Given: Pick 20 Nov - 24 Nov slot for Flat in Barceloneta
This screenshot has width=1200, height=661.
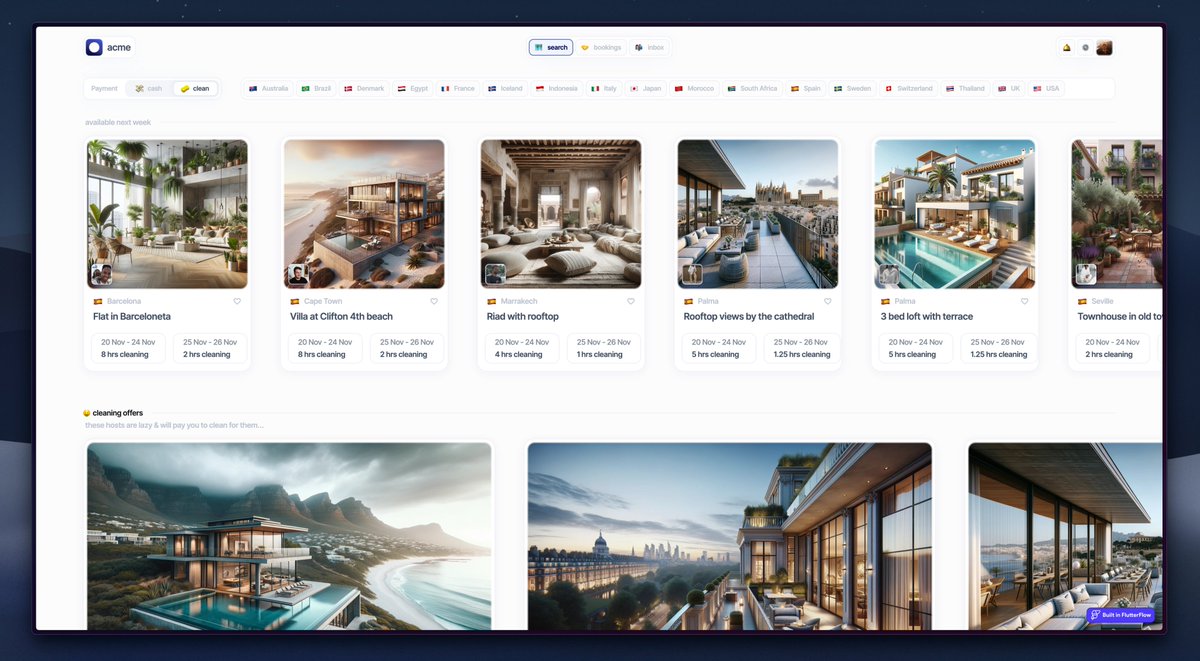Looking at the screenshot, I should pos(129,348).
